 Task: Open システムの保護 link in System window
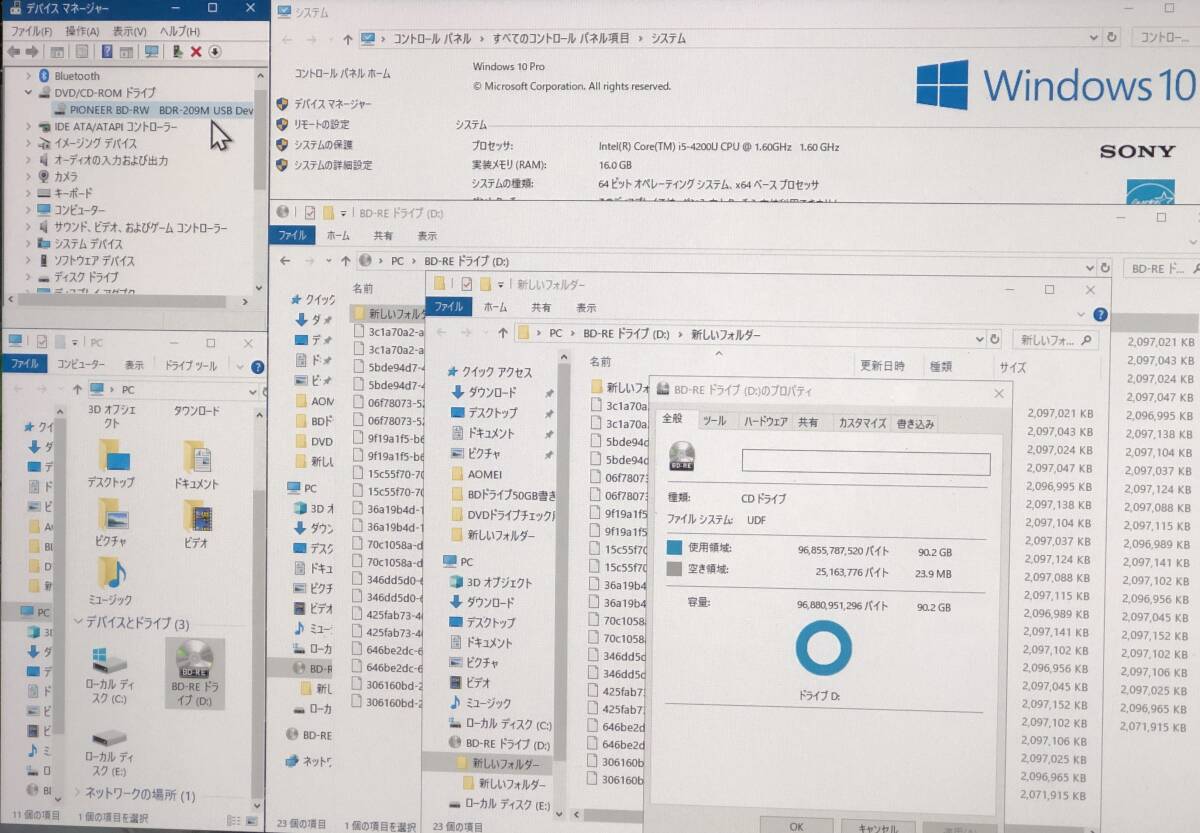pos(323,144)
